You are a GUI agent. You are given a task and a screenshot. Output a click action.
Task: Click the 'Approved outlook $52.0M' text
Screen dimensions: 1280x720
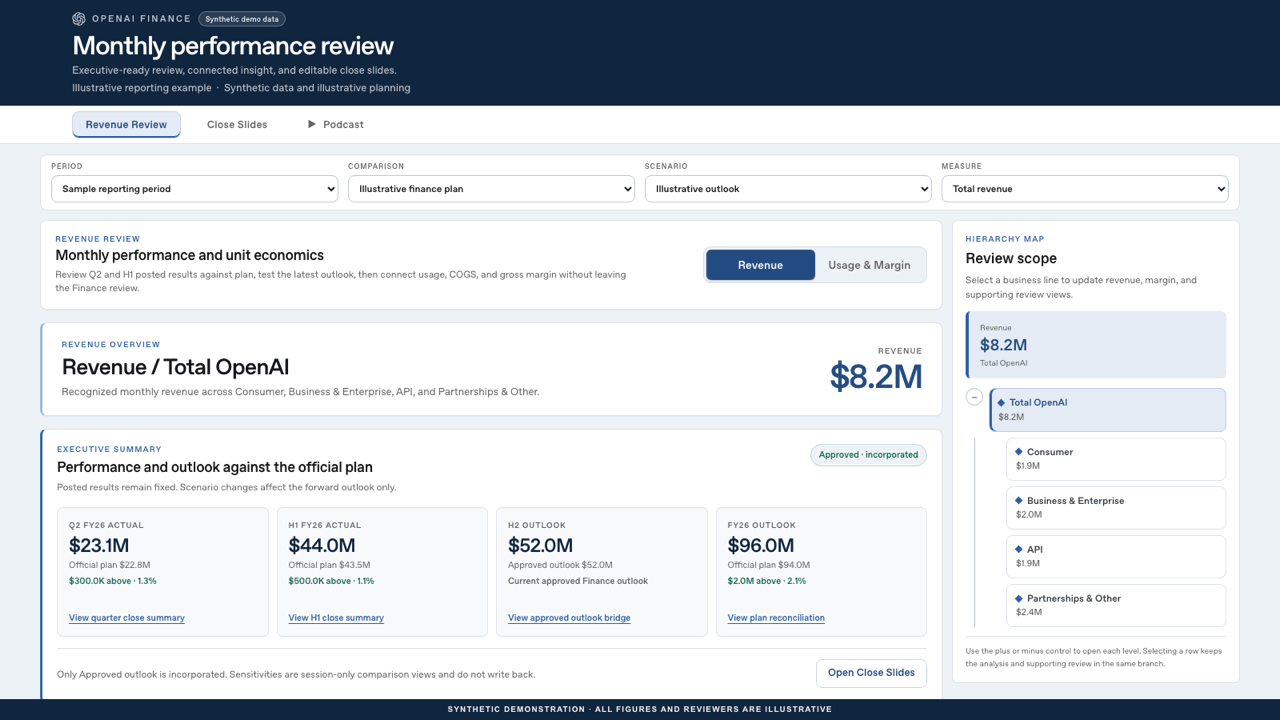pos(560,566)
